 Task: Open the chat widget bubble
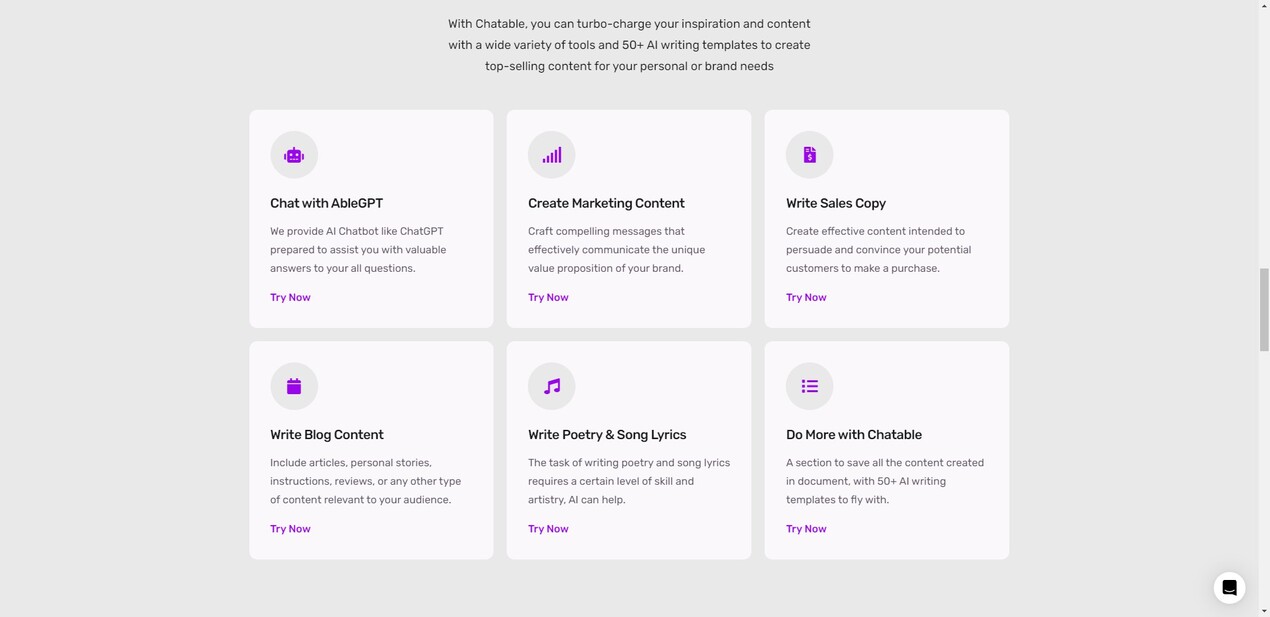[1229, 588]
